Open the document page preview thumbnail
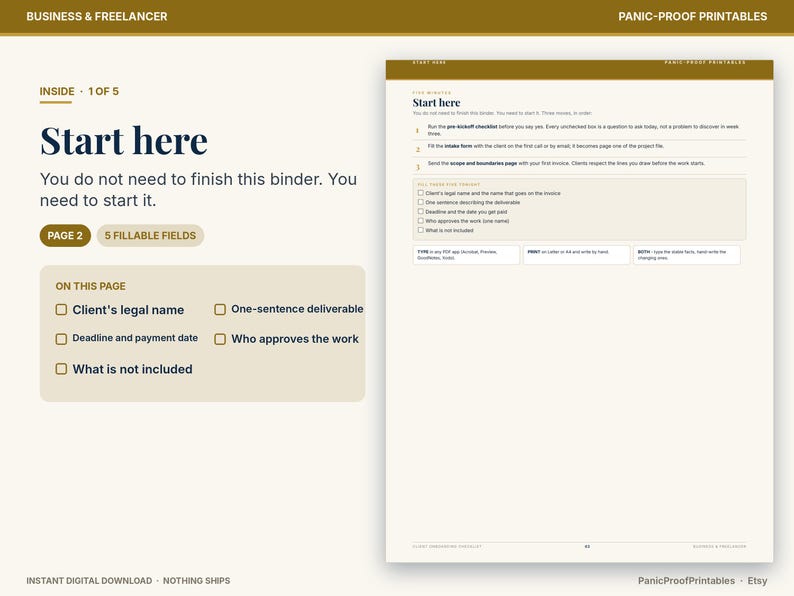Viewport: 794px width, 596px height. pyautogui.click(x=579, y=311)
